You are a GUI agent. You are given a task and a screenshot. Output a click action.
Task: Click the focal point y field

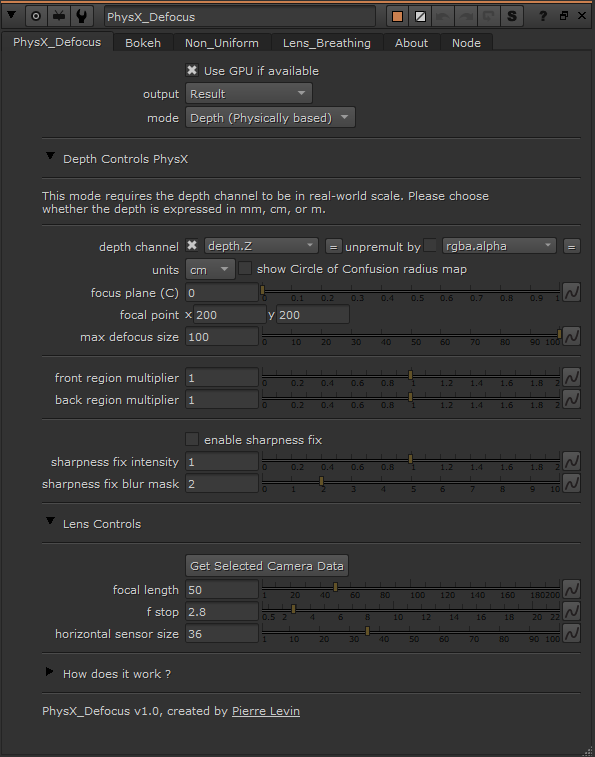pos(313,315)
